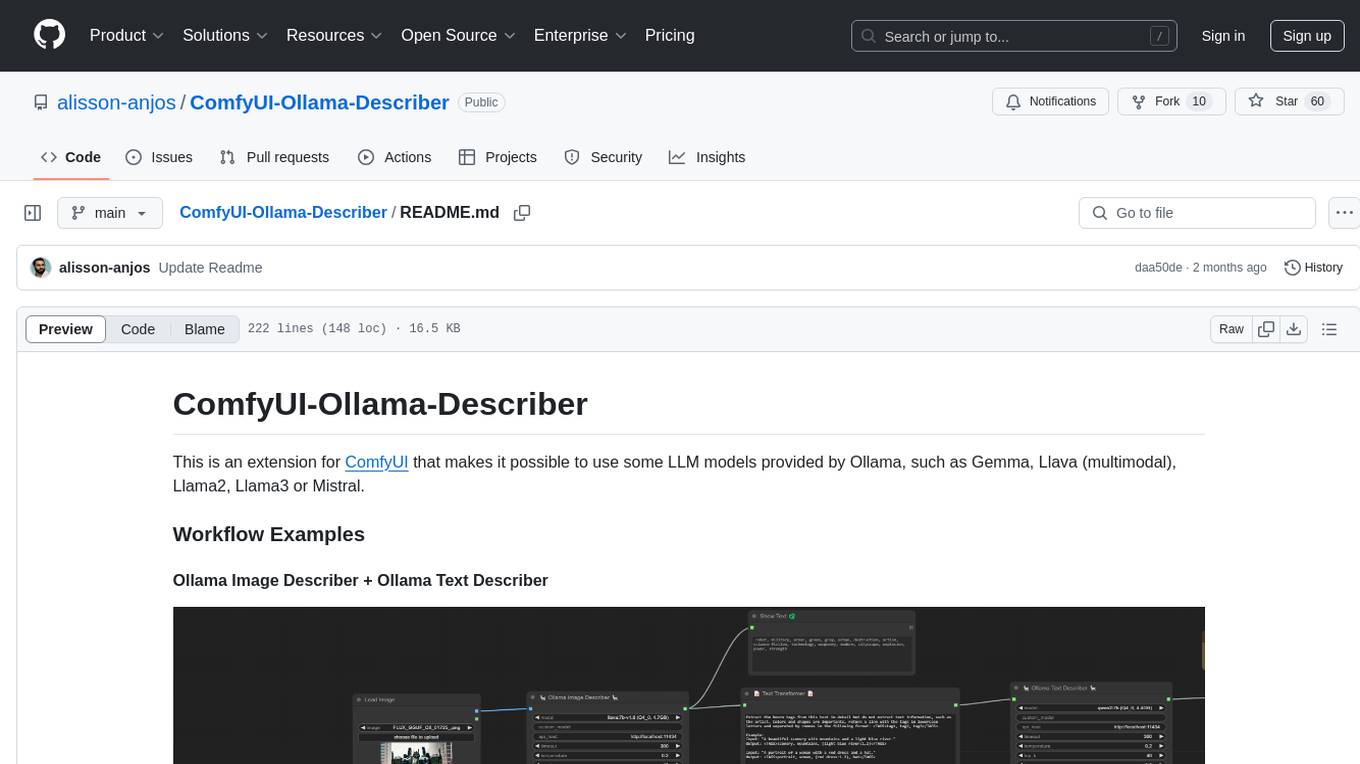Copy the README.md file path

coord(522,213)
